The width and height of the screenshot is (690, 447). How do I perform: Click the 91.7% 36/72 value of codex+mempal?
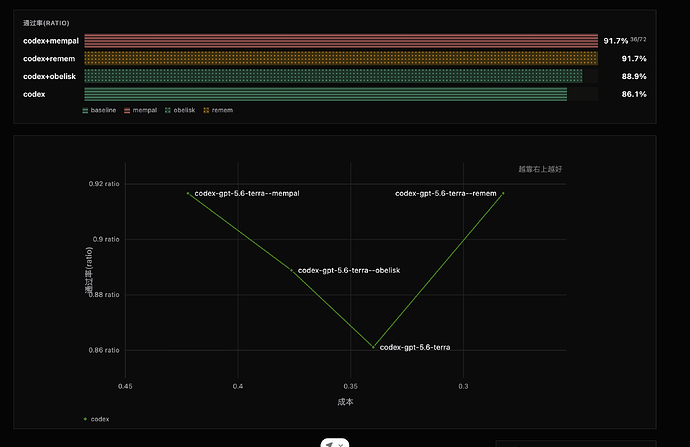tap(625, 40)
